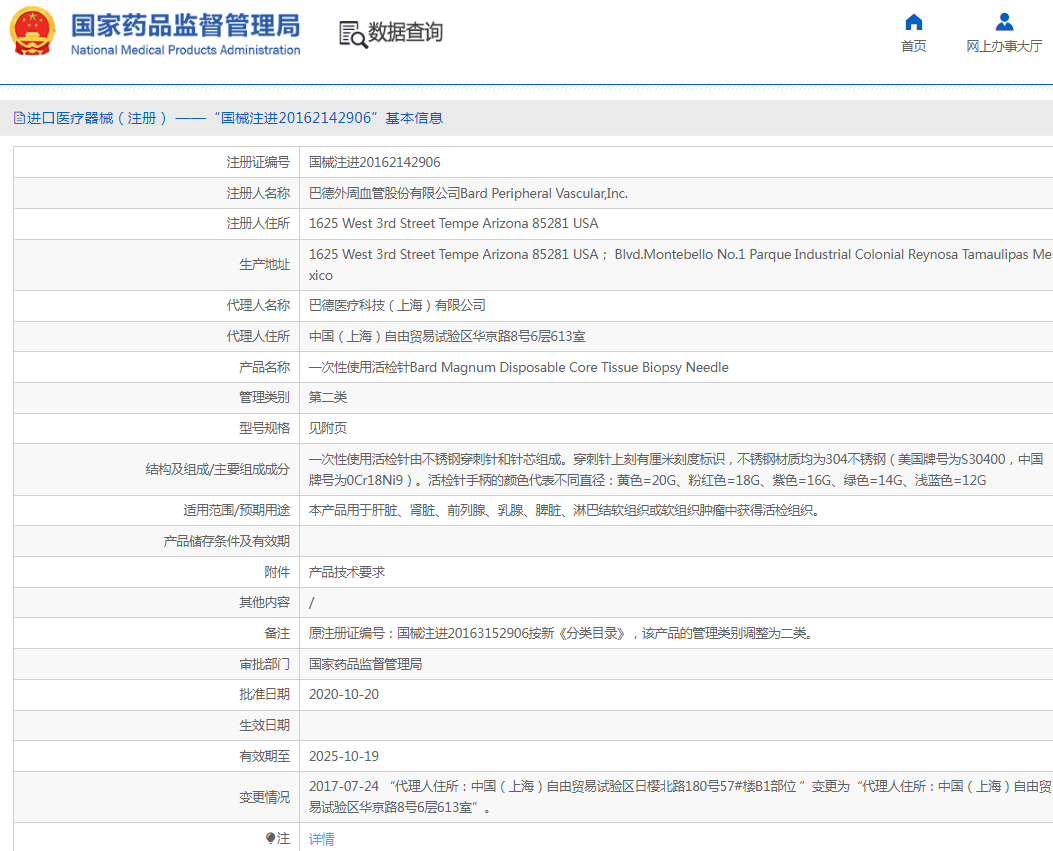Select approval date 2020-10-20

(344, 695)
